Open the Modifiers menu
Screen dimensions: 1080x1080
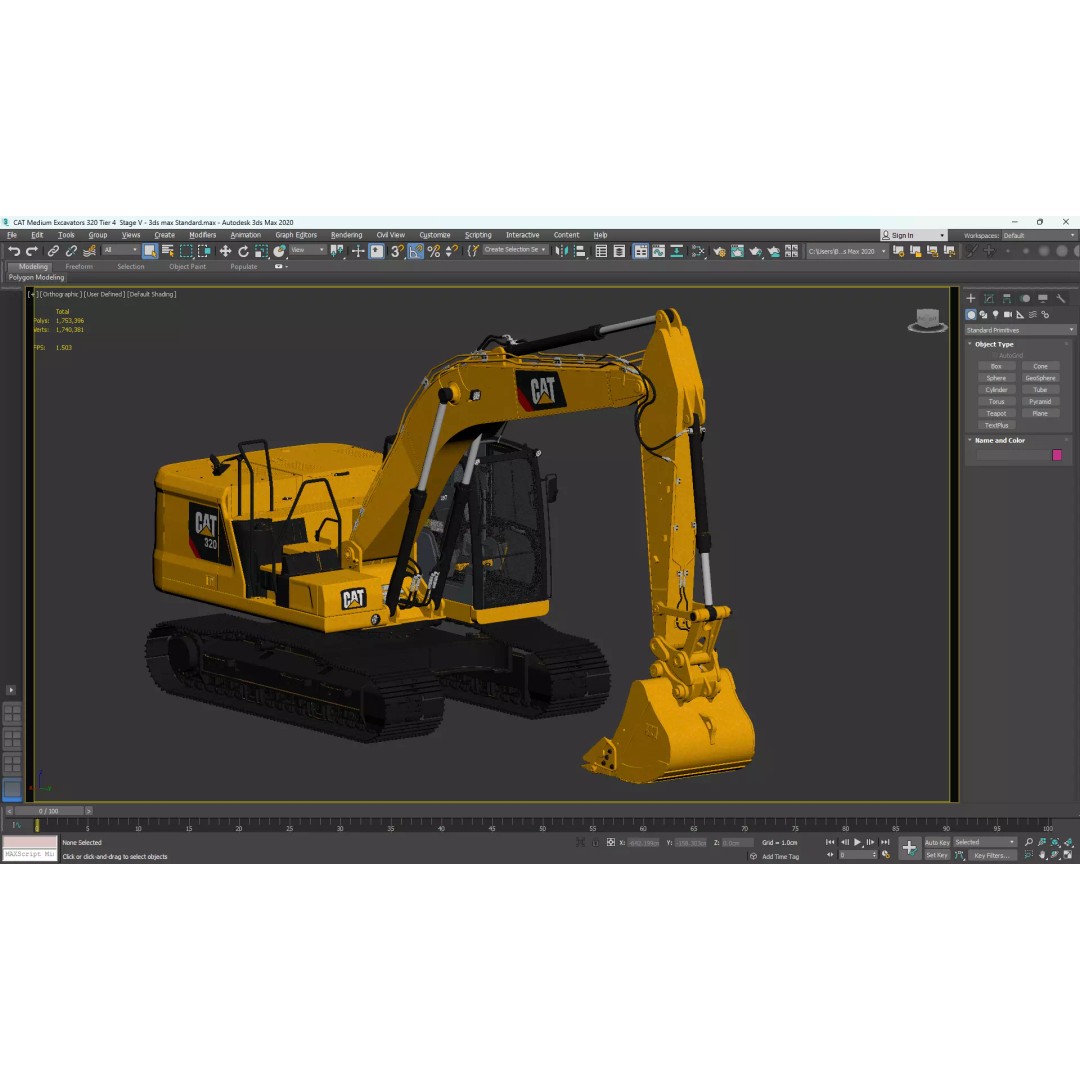point(202,236)
